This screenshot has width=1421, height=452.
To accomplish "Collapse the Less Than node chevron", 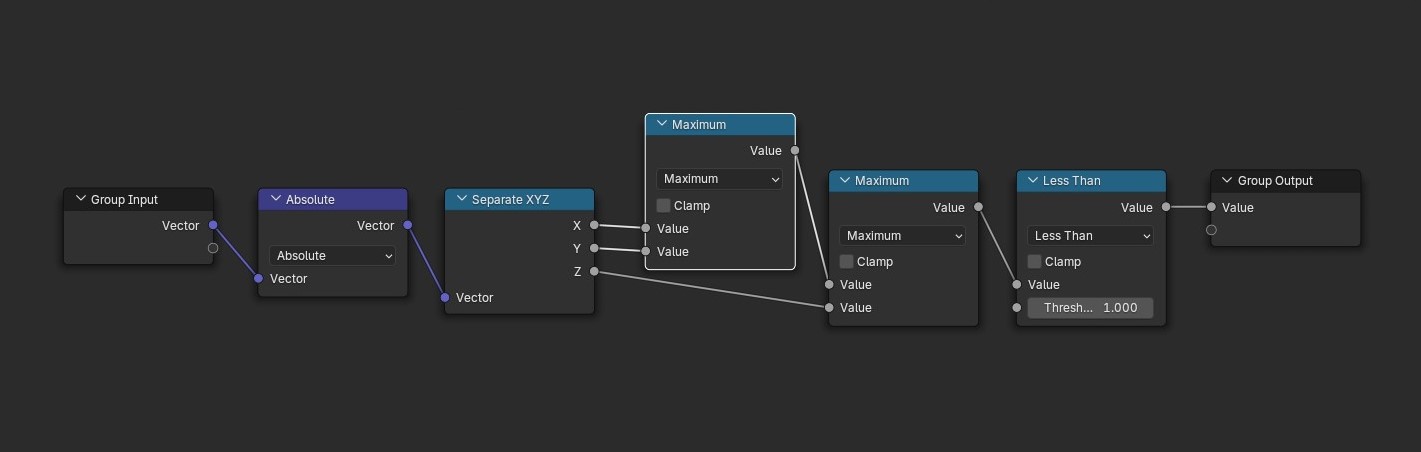I will 1032,180.
